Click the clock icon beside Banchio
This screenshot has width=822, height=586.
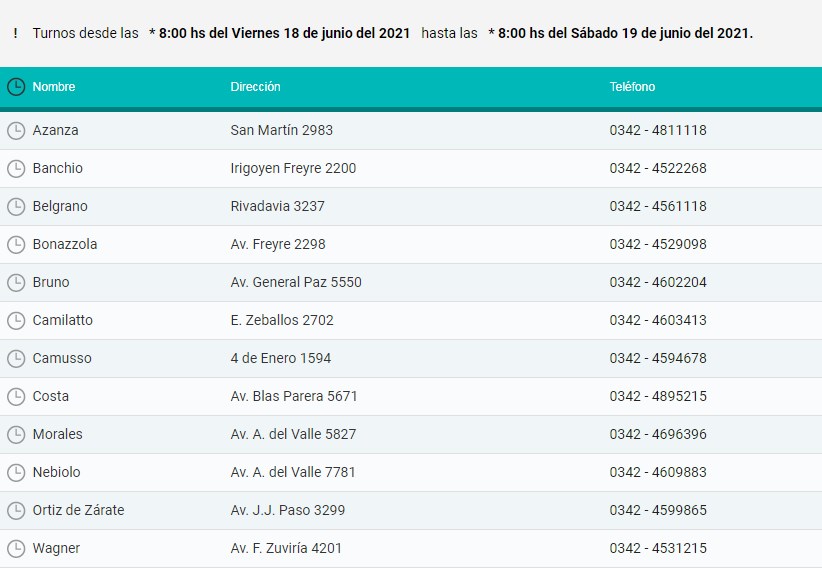[15, 168]
